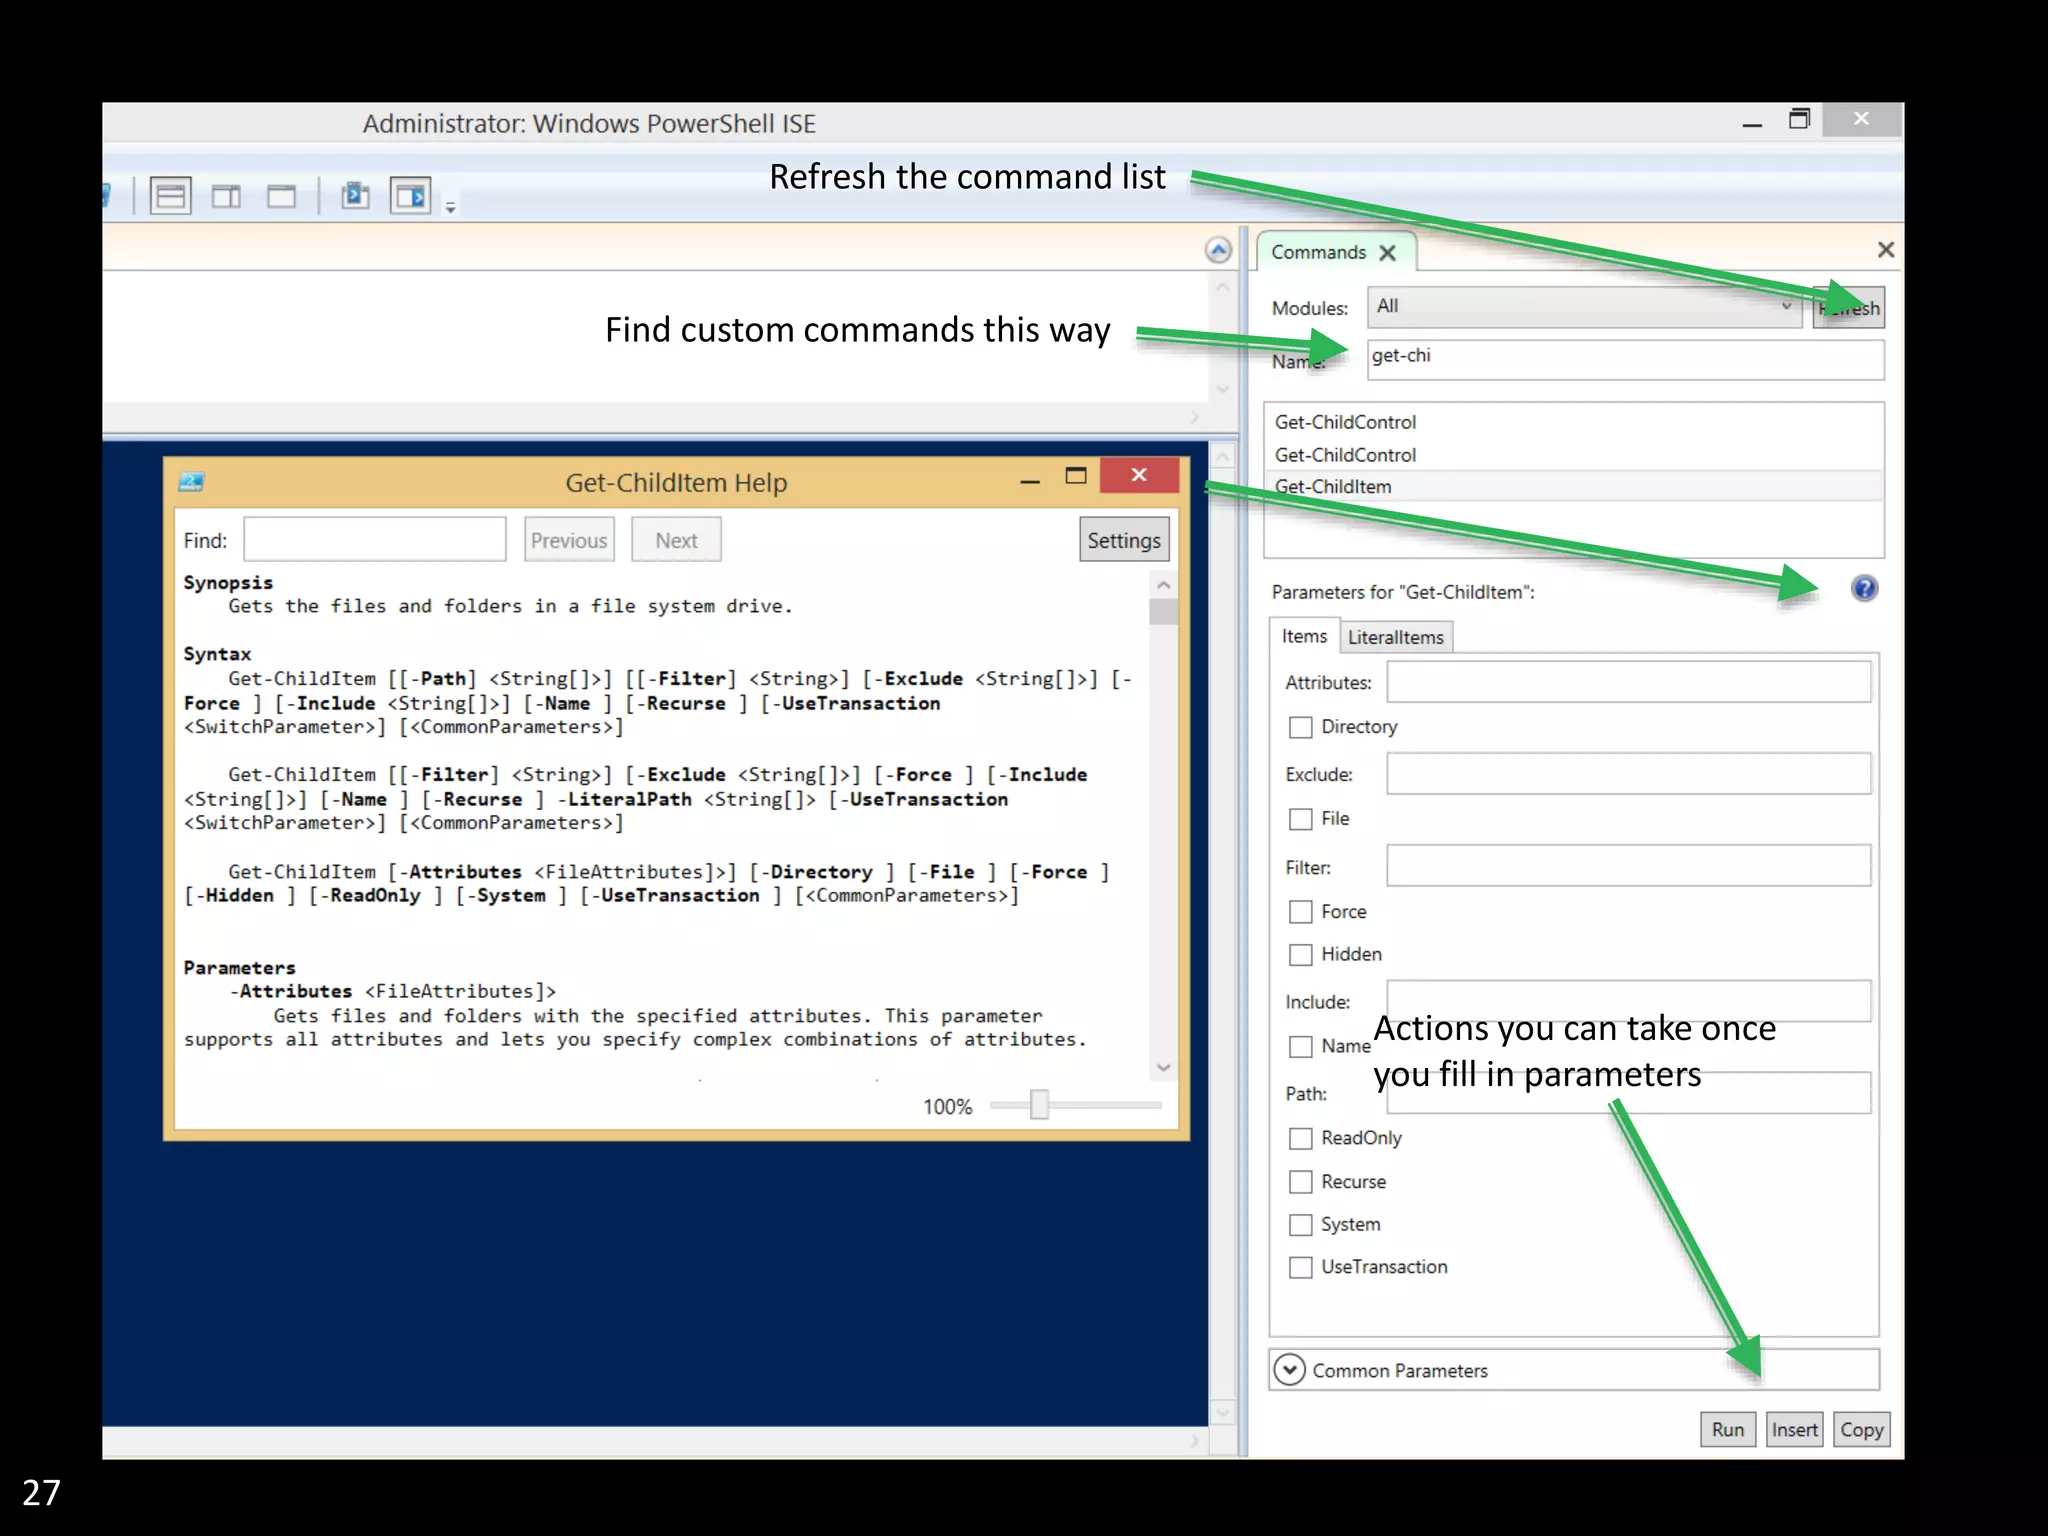Select the first Get-ChildControl entry

tap(1574, 422)
